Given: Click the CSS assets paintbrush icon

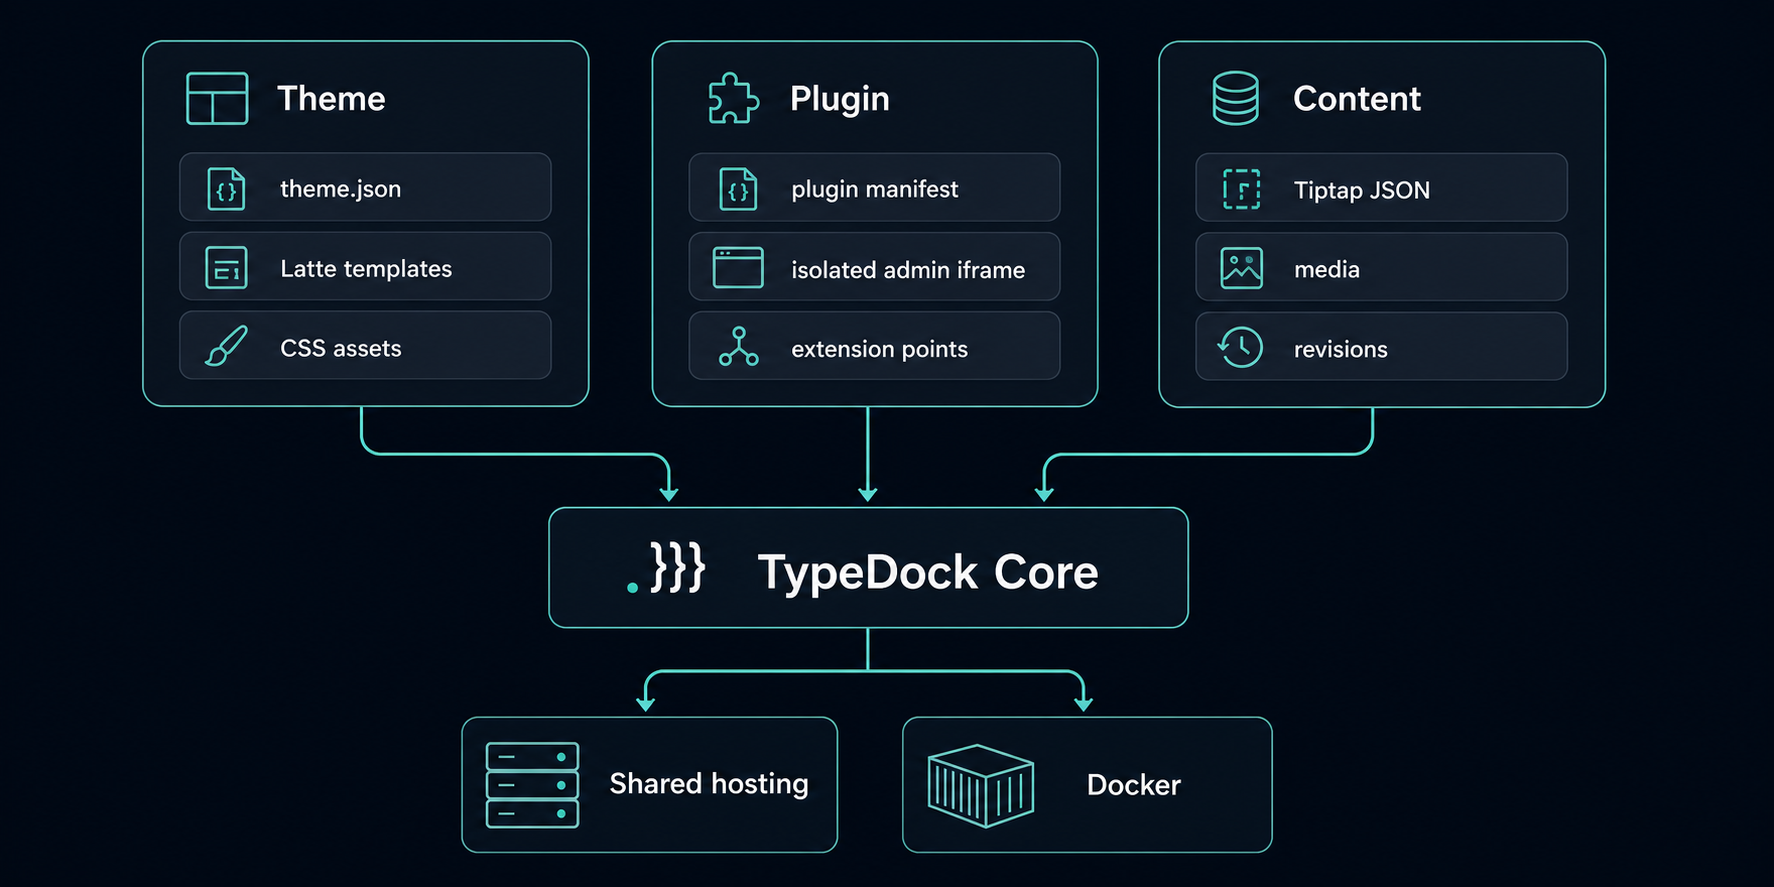Looking at the screenshot, I should (226, 347).
